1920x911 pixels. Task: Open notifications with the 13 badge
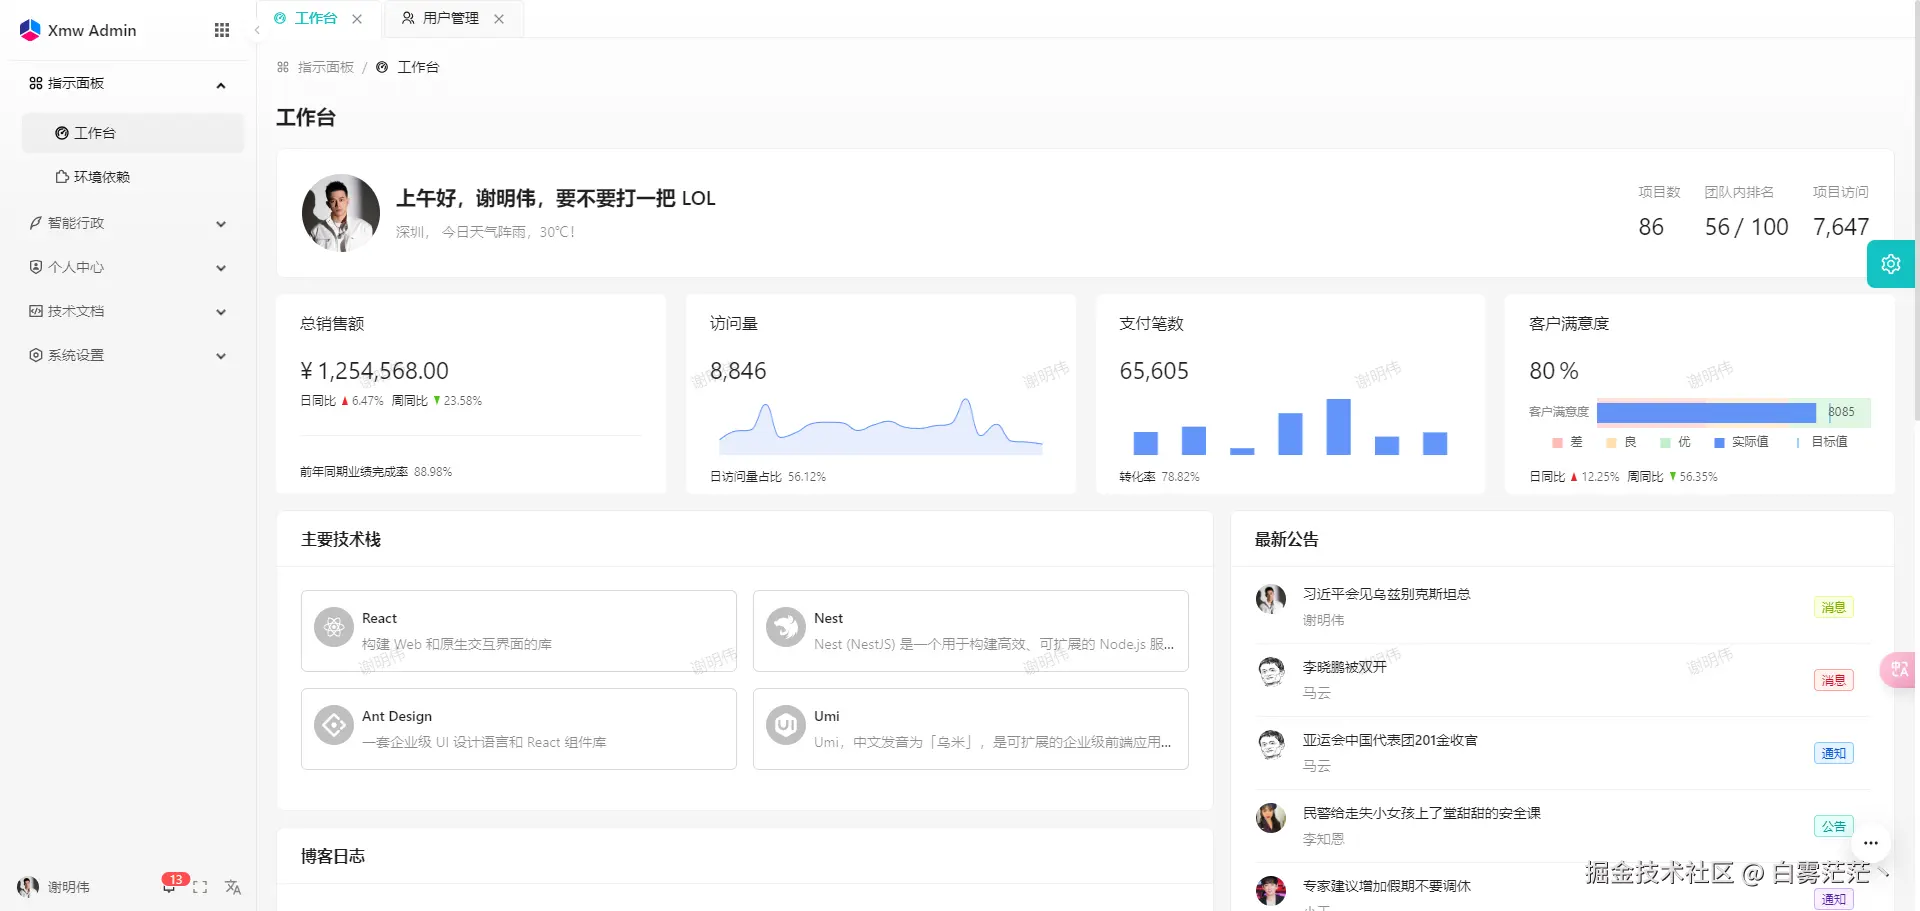170,885
